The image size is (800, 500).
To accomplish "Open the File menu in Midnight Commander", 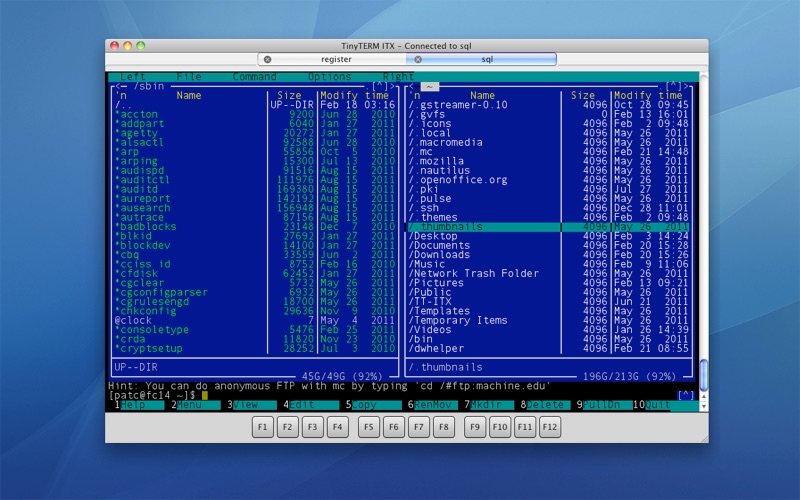I will (x=189, y=77).
